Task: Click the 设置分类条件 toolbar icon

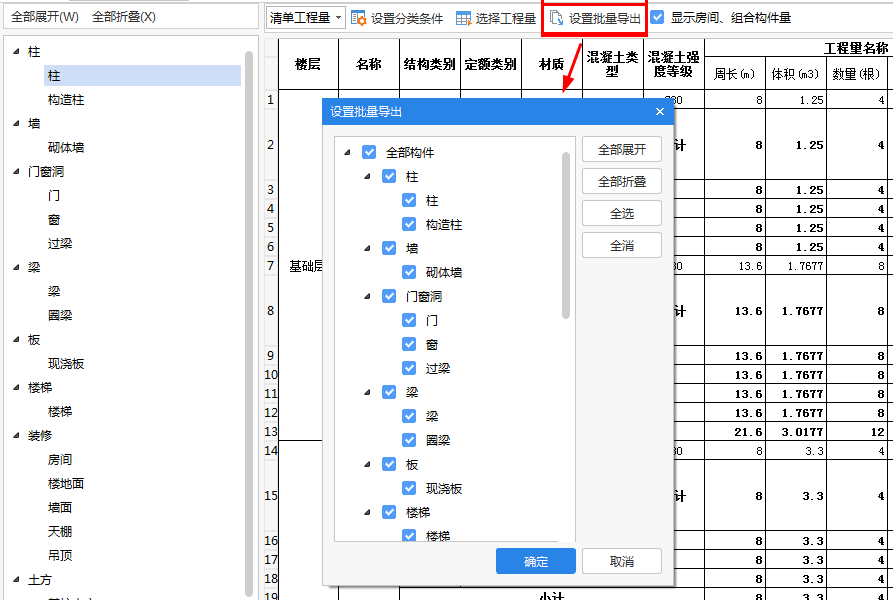Action: (359, 18)
